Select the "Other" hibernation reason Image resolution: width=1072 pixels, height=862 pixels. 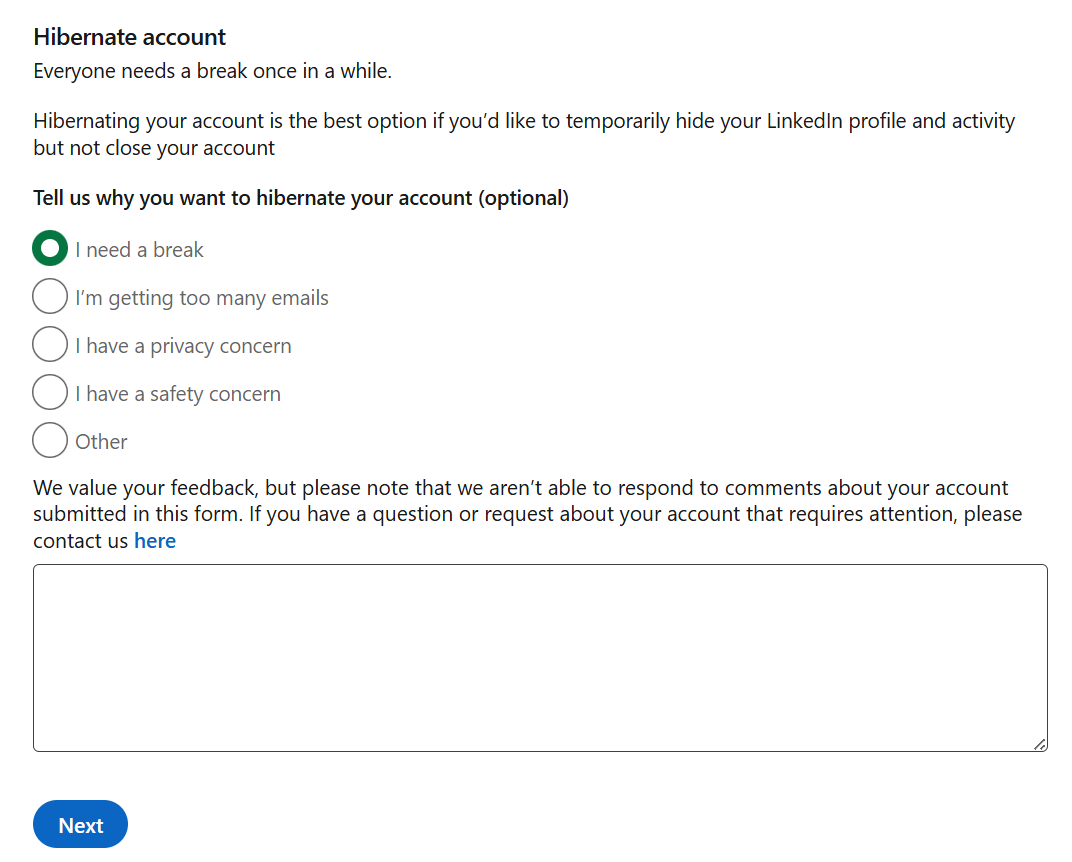[49, 440]
